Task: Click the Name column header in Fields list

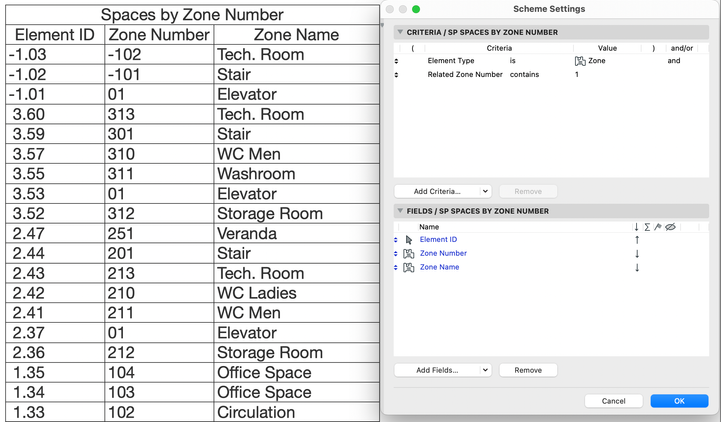Action: pos(429,227)
